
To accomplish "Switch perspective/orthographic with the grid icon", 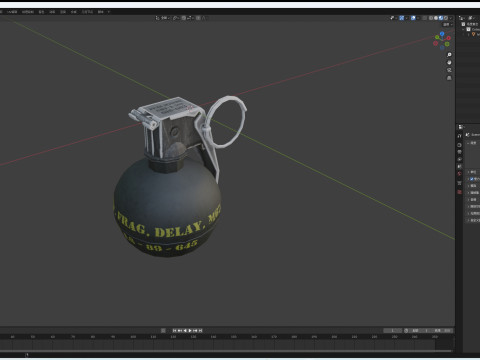I will [x=449, y=78].
